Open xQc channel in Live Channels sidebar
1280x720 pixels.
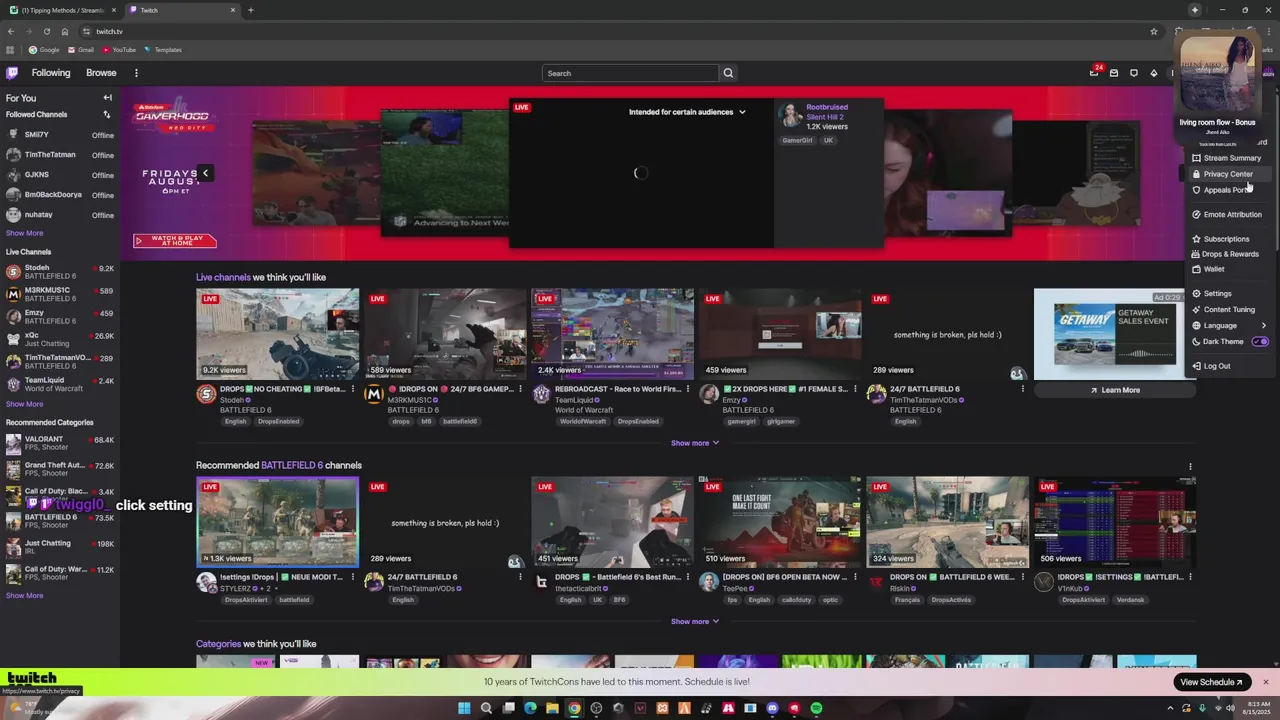[60, 340]
